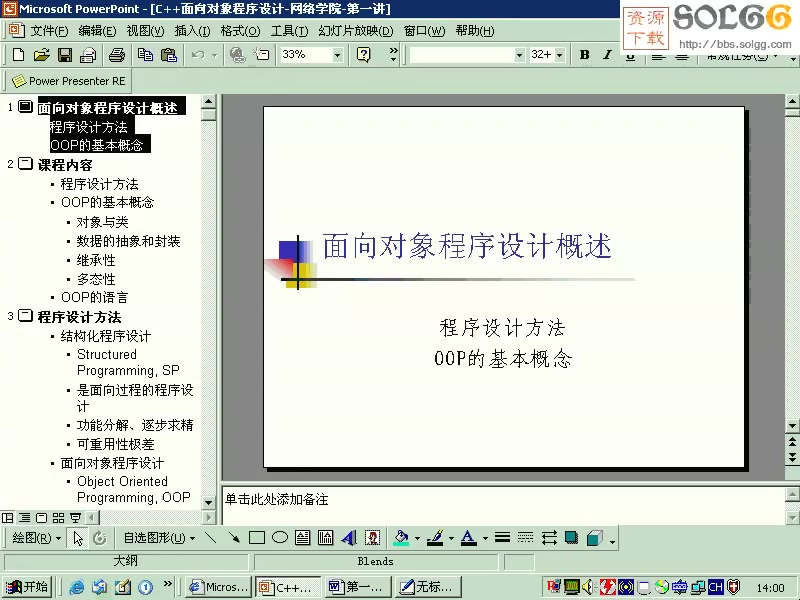Switch to the 无标... taskbar button
Screen dimensions: 800x600
pos(428,587)
